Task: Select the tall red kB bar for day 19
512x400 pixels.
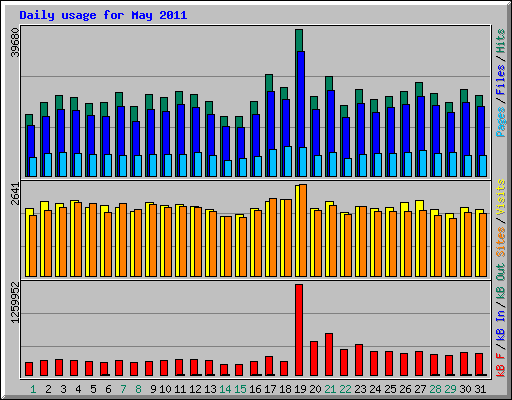Action: click(299, 330)
